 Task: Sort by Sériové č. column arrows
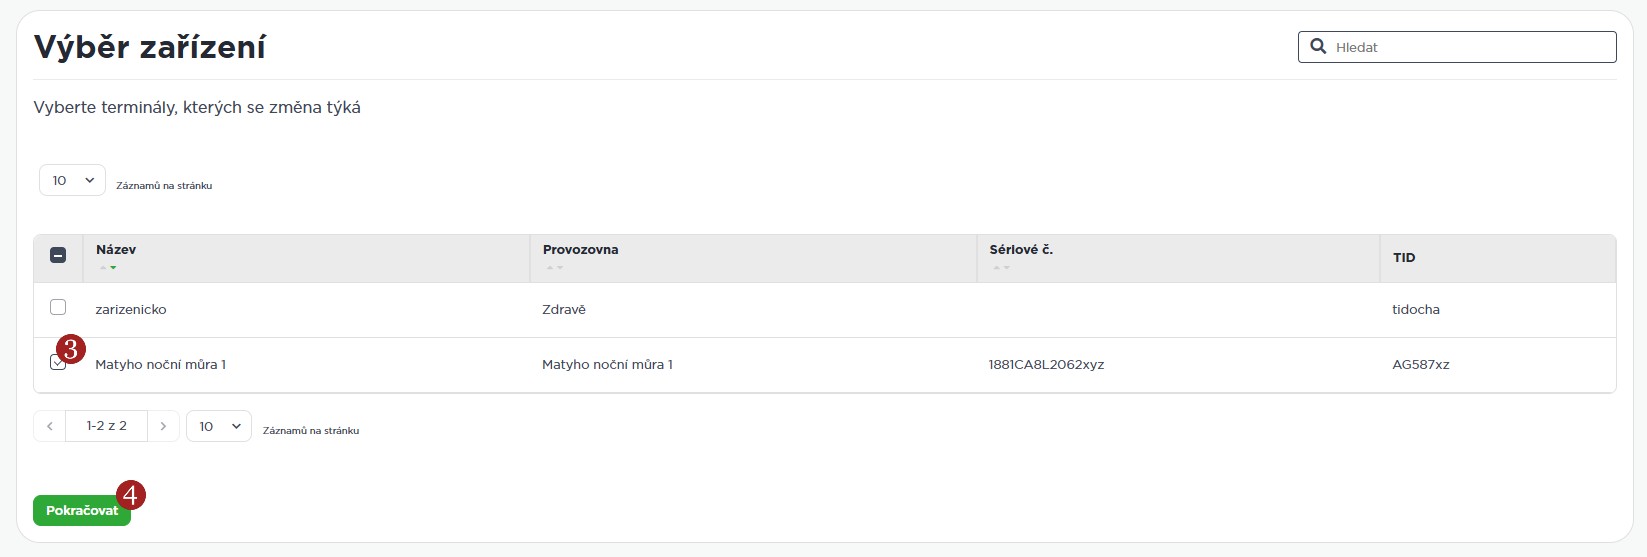pyautogui.click(x=1001, y=268)
